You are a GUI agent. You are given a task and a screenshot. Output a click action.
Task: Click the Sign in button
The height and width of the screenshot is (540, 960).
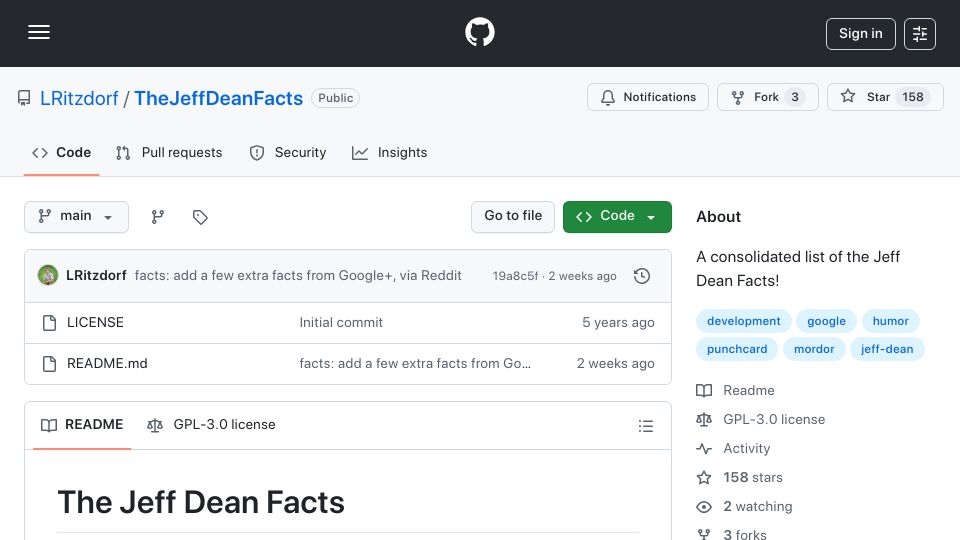pyautogui.click(x=860, y=34)
